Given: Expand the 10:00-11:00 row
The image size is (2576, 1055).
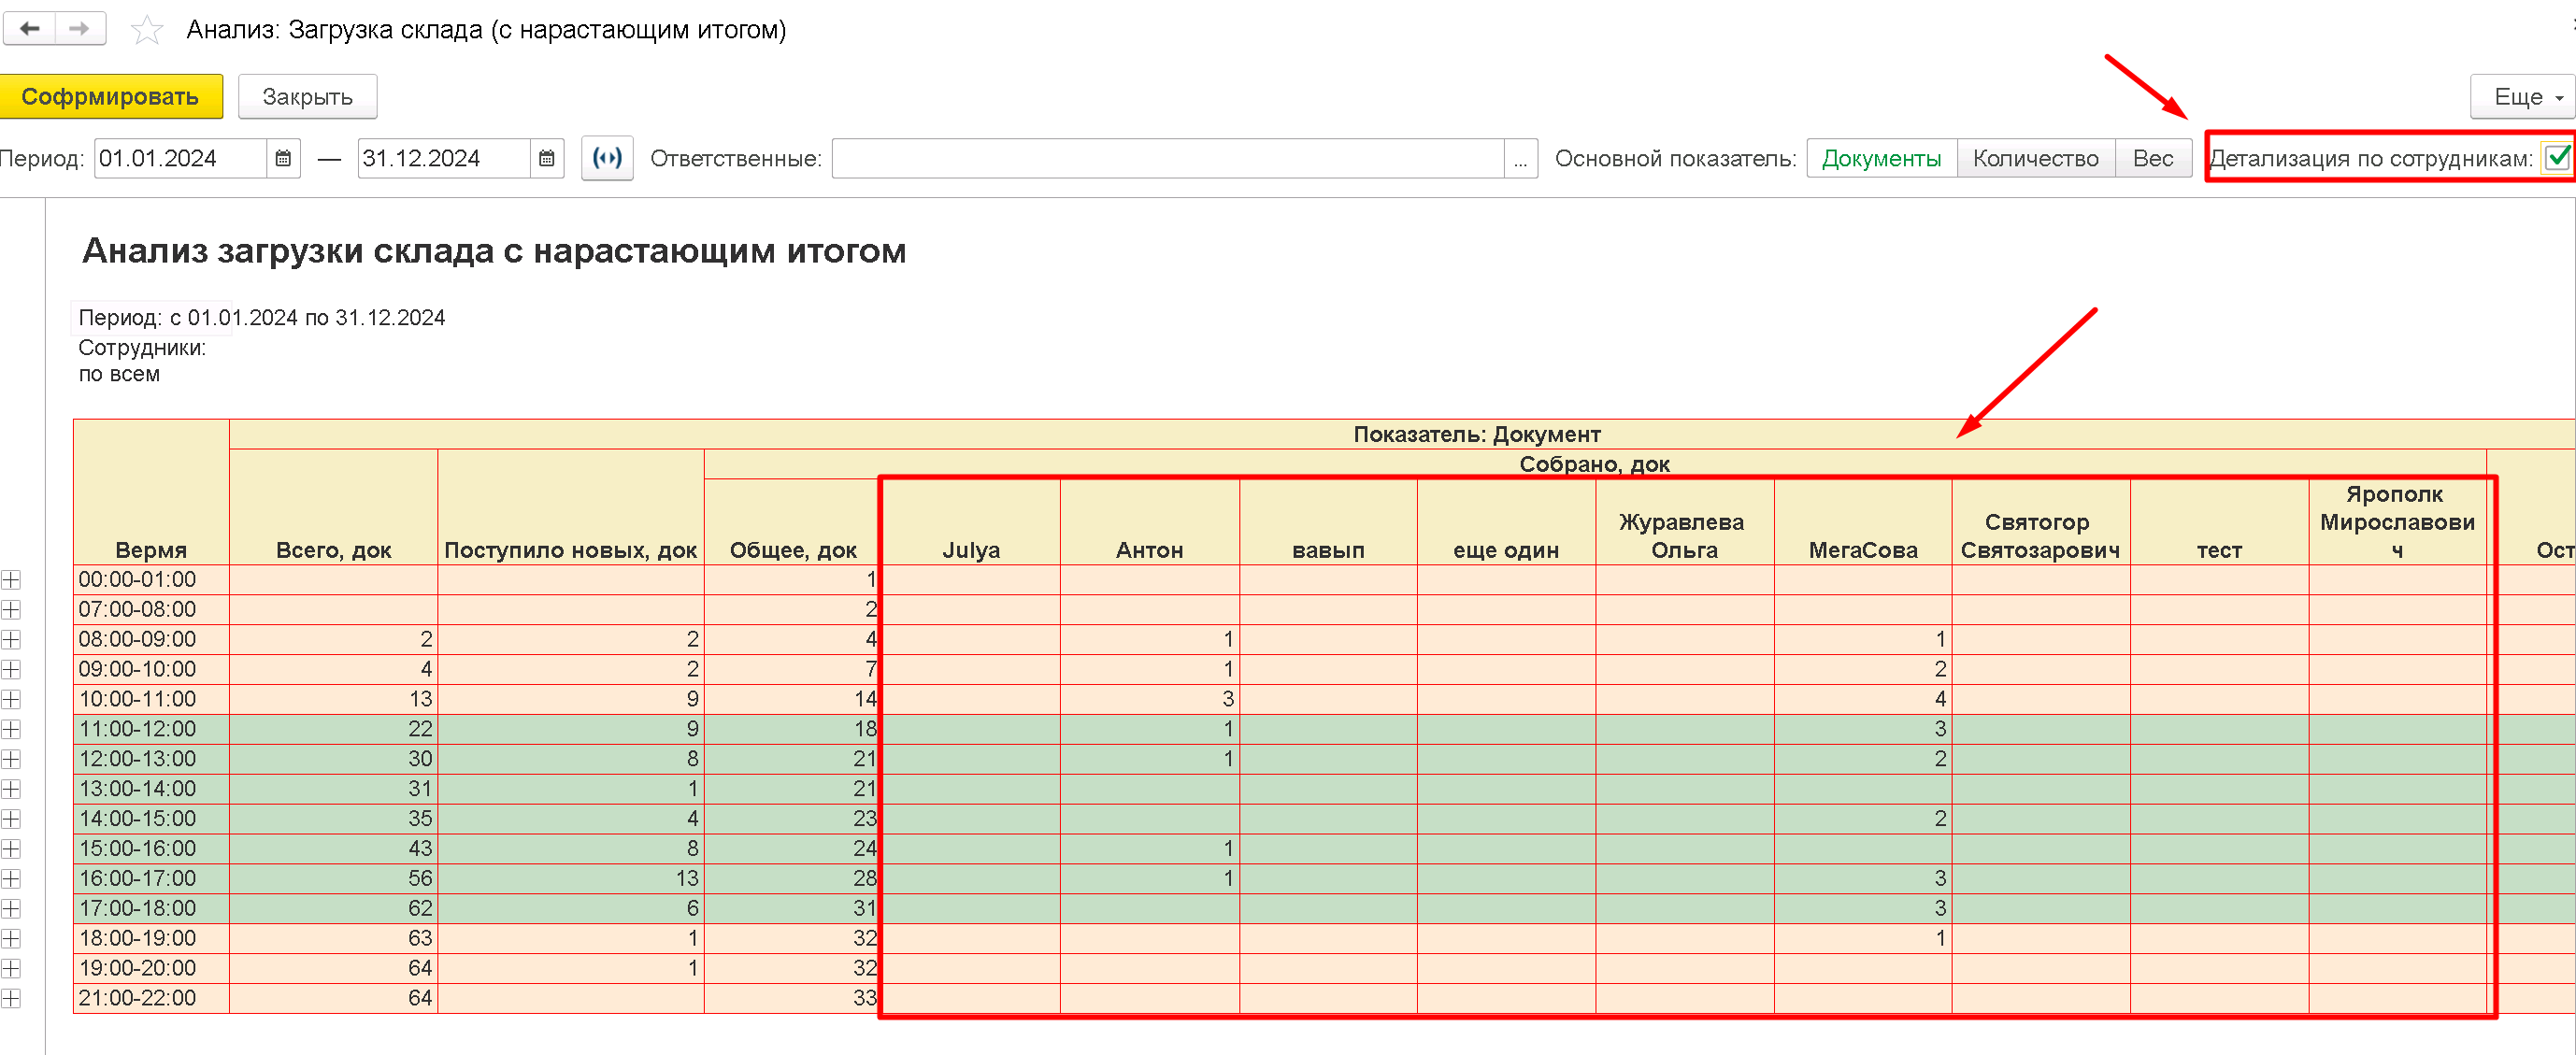Looking at the screenshot, I should 11,699.
